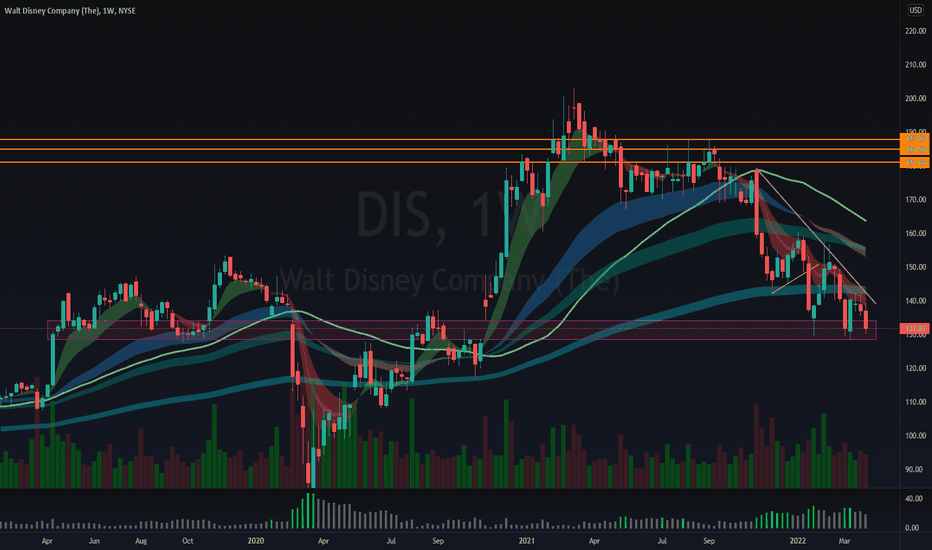
Task: Select the 140.00 price axis label
Action: (915, 301)
